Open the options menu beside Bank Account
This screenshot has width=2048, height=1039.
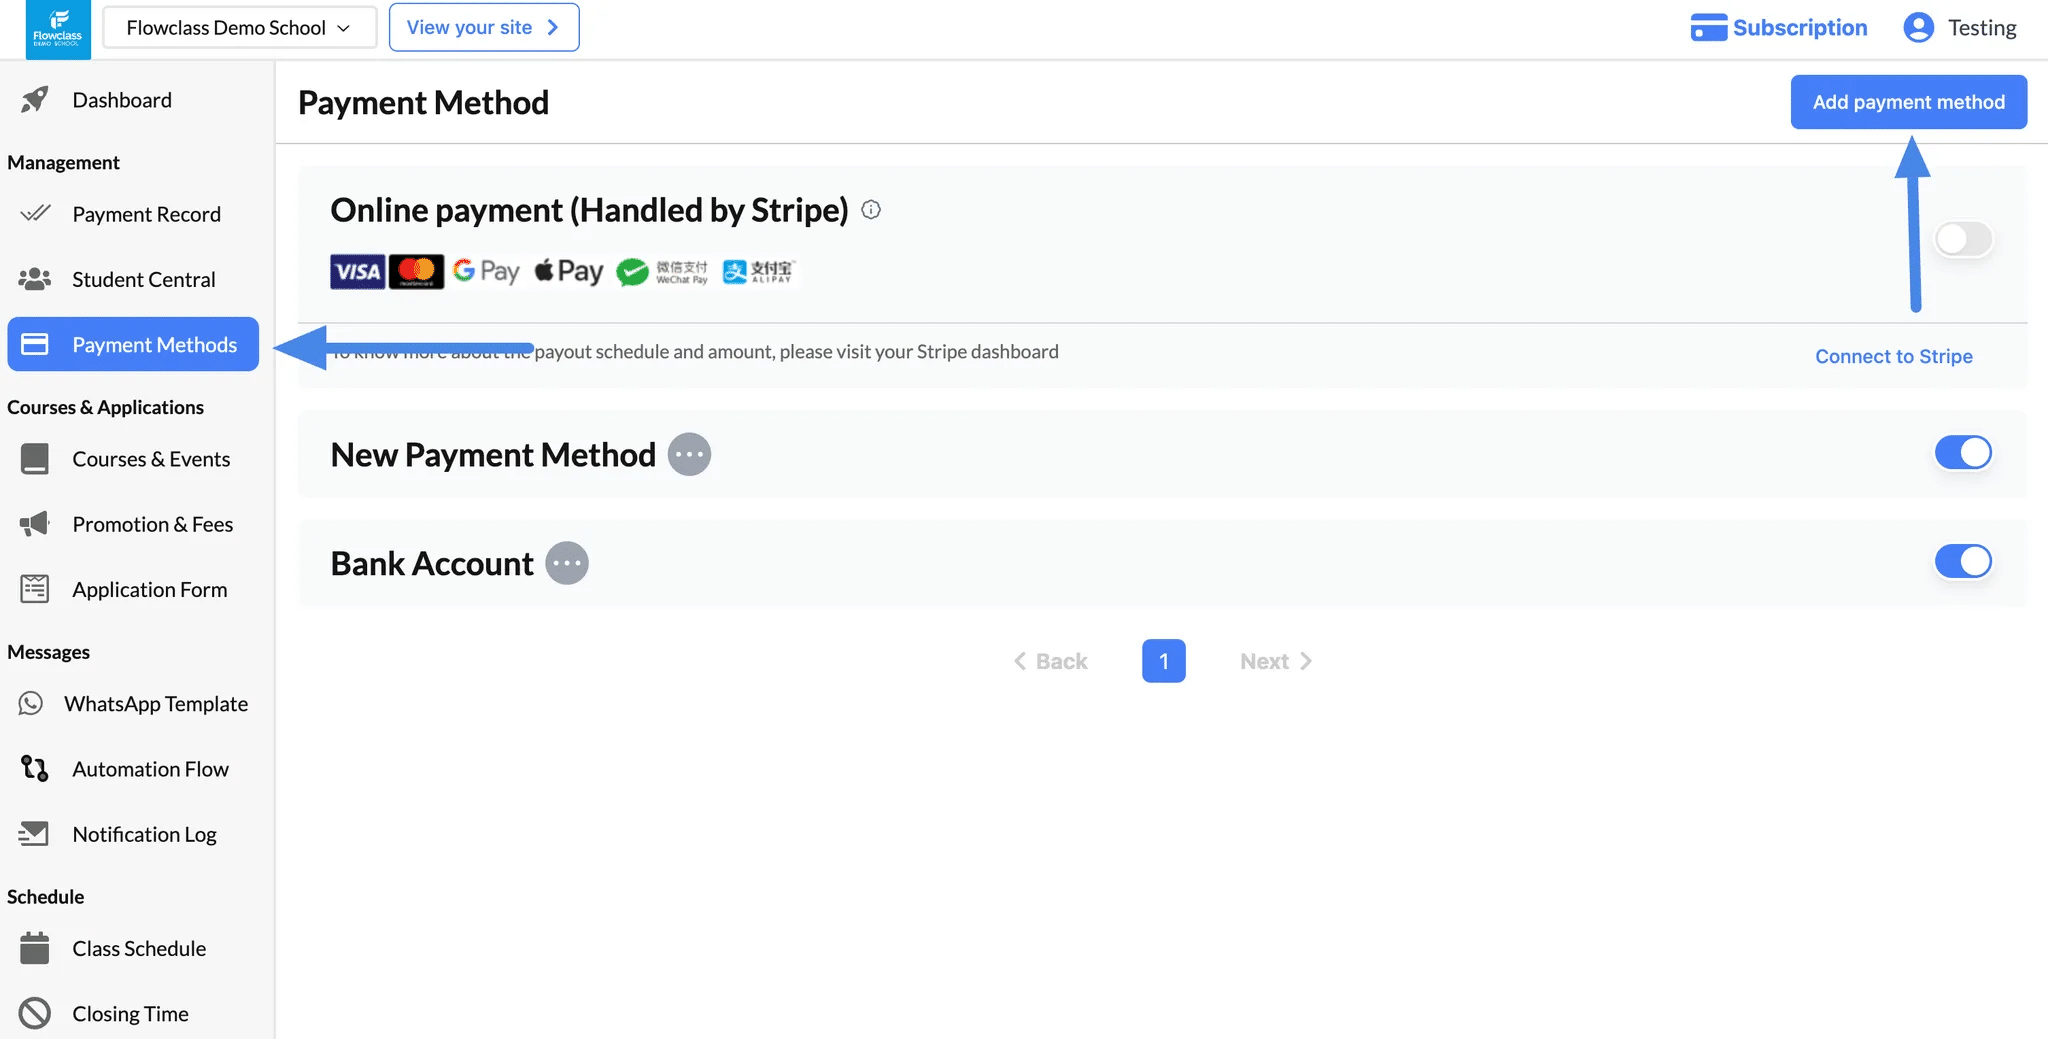tap(566, 562)
